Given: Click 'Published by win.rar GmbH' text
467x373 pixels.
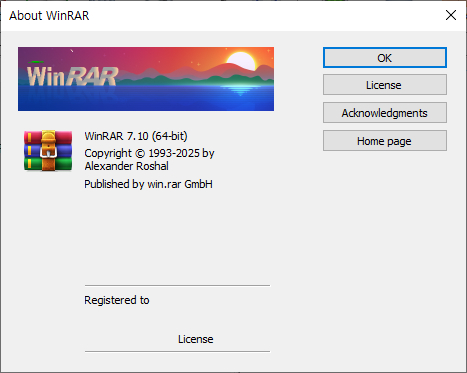Looking at the screenshot, I should [x=148, y=184].
